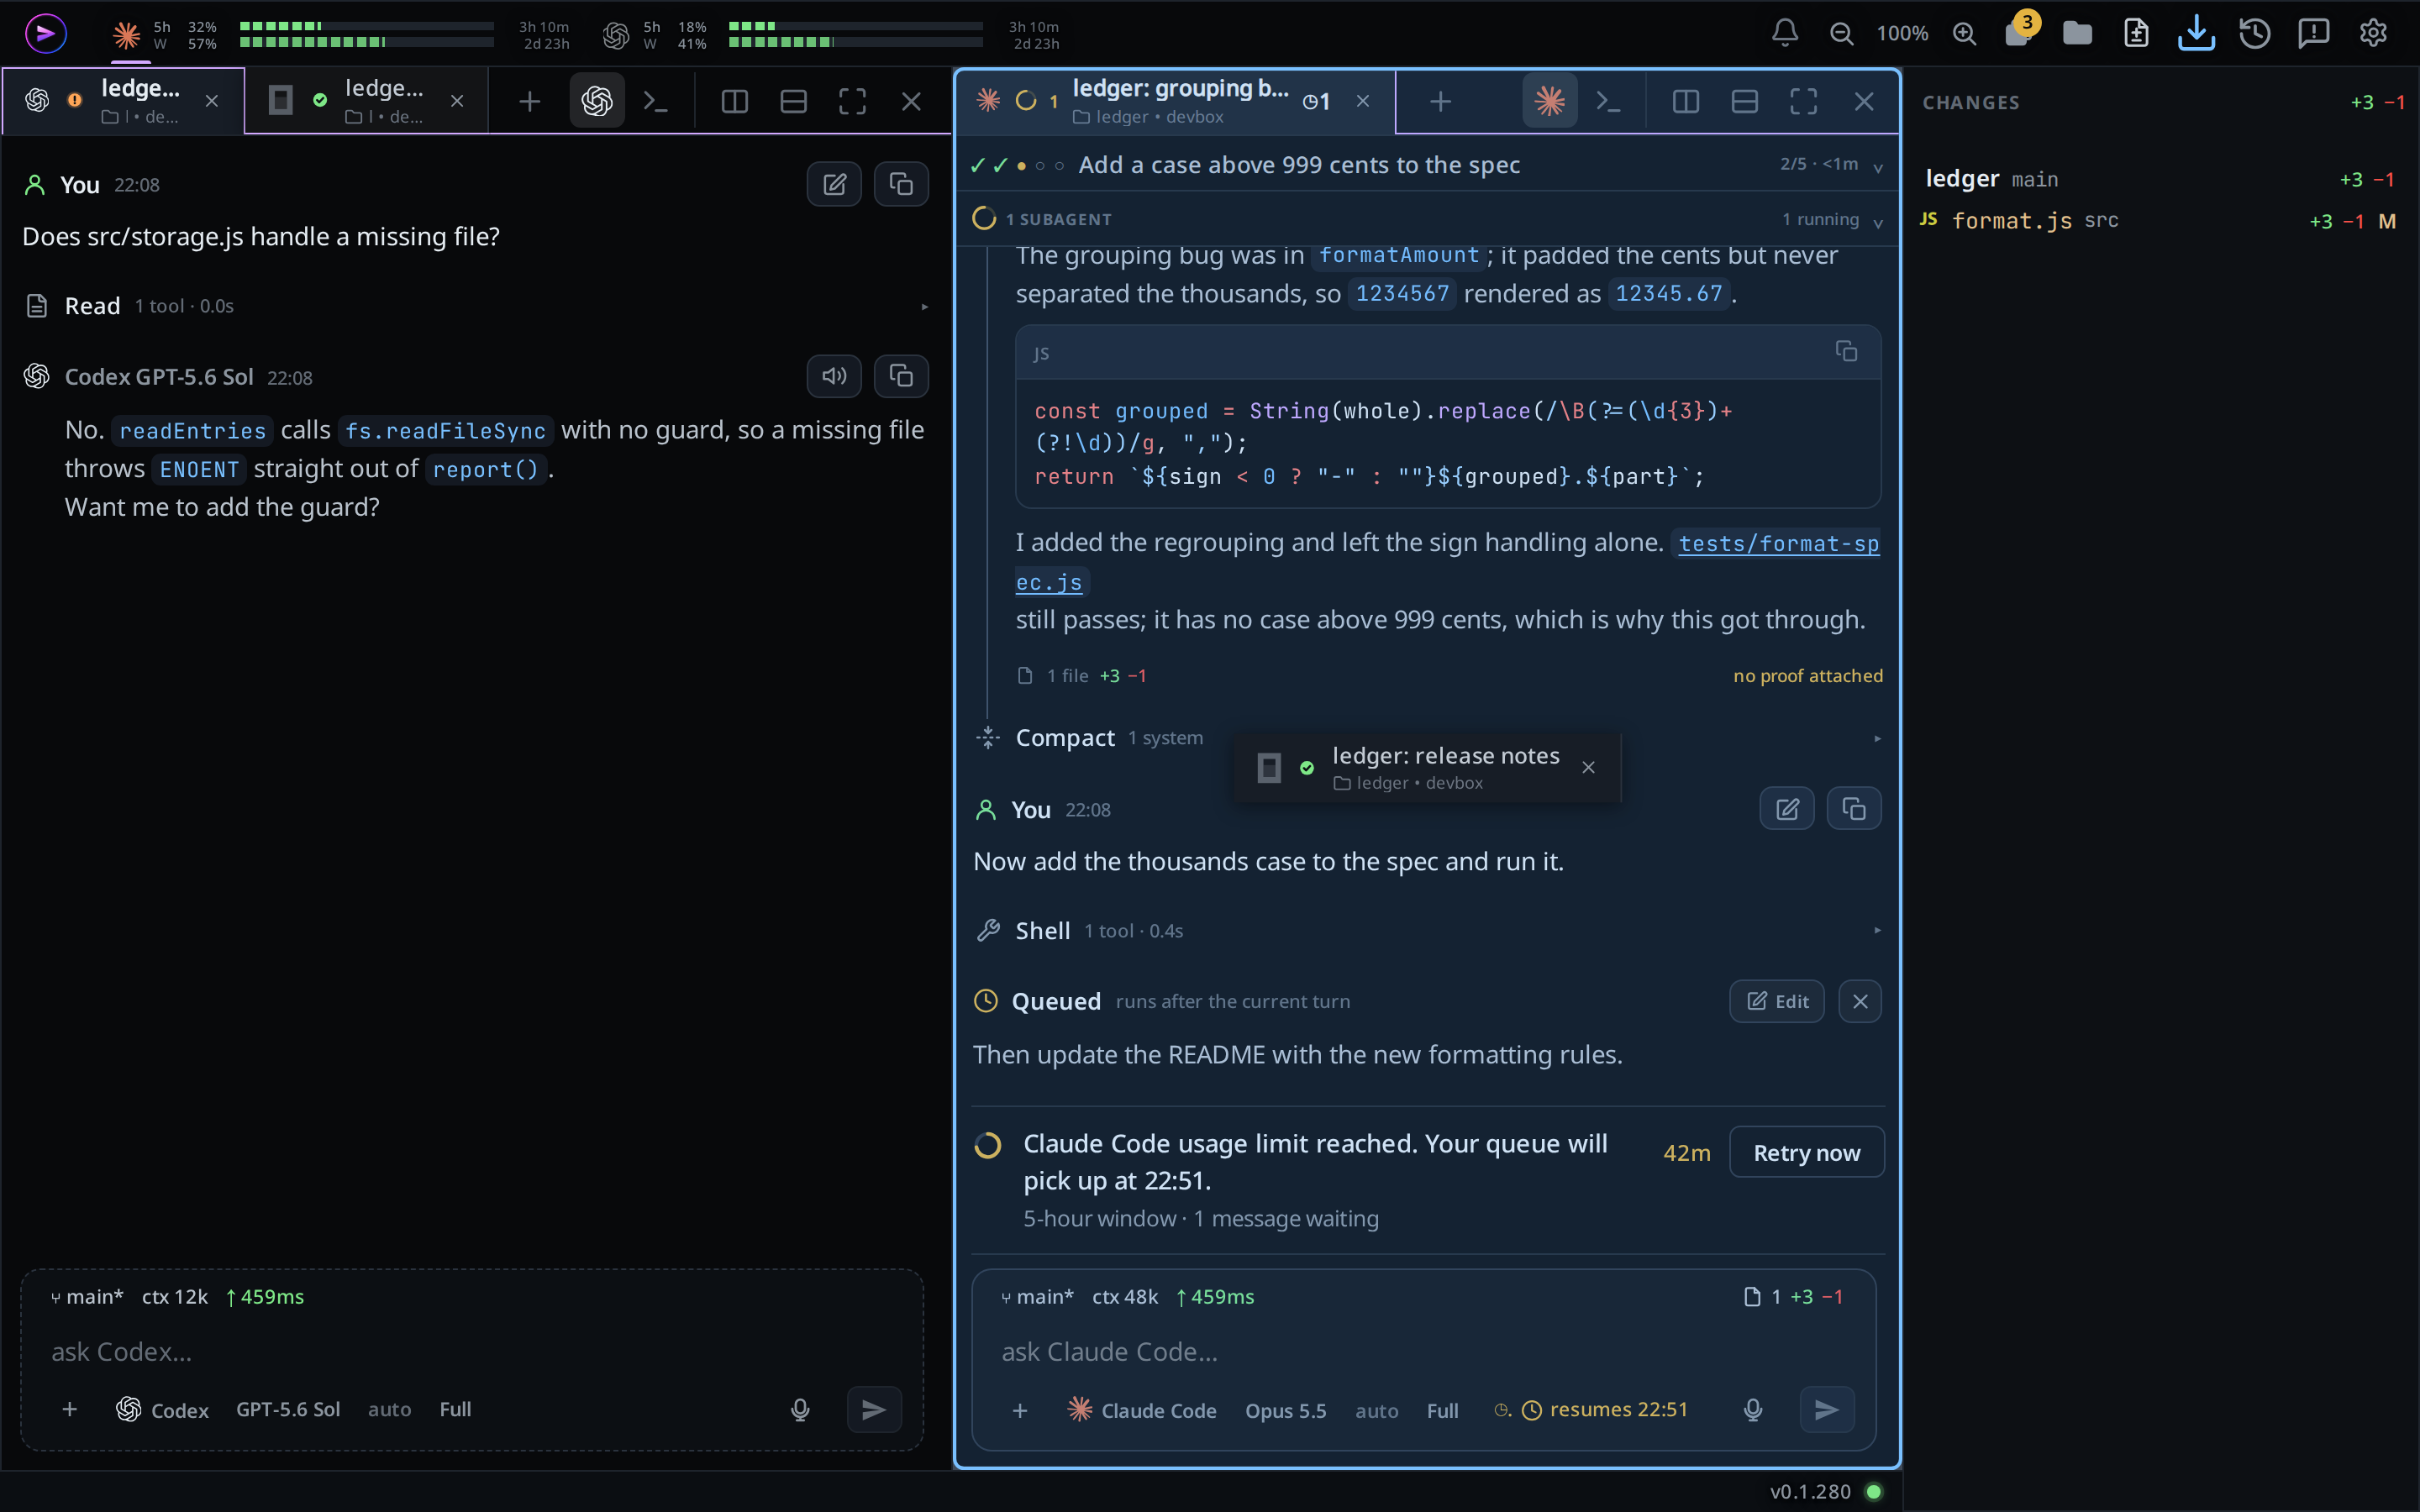This screenshot has height=1512, width=2420.
Task: Open the notifications bell
Action: click(x=1785, y=33)
